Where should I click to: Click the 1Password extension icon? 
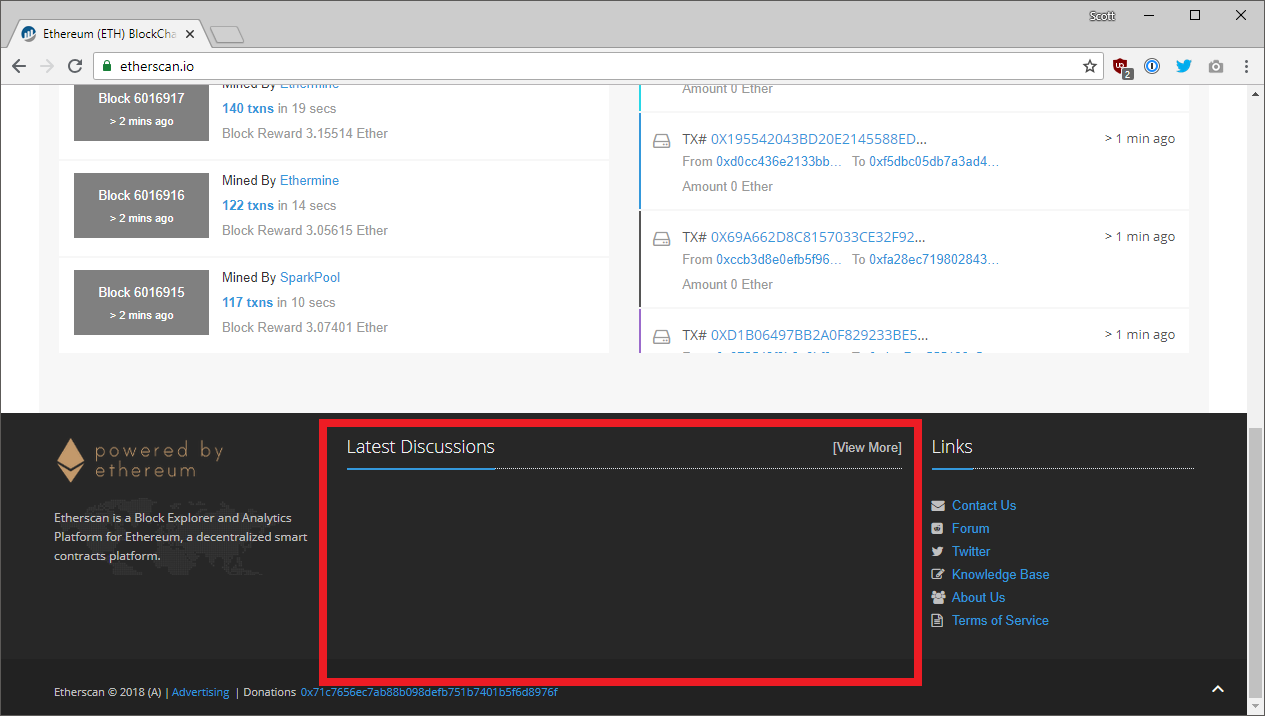pos(1152,66)
